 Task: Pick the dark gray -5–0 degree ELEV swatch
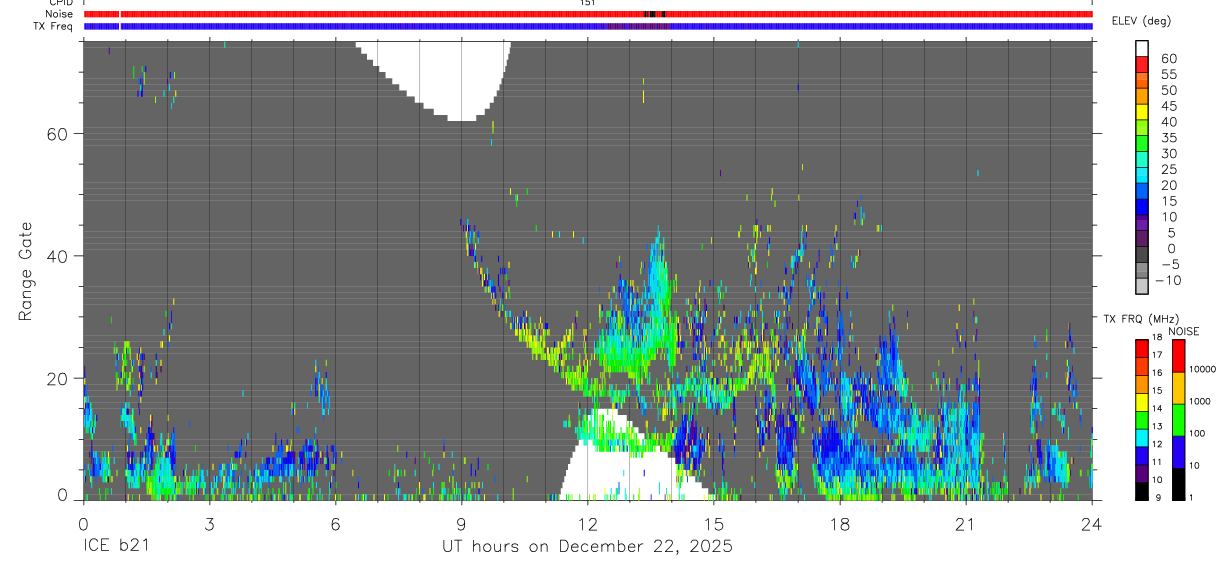(x=1142, y=256)
